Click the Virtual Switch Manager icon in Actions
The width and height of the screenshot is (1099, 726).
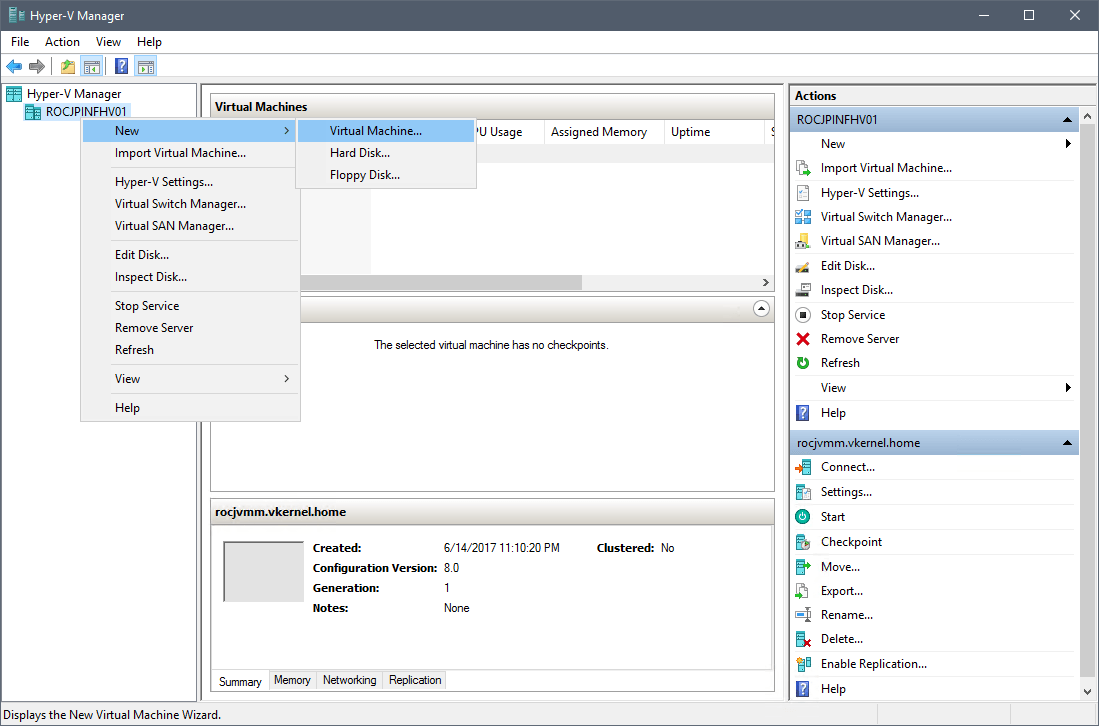coord(803,217)
